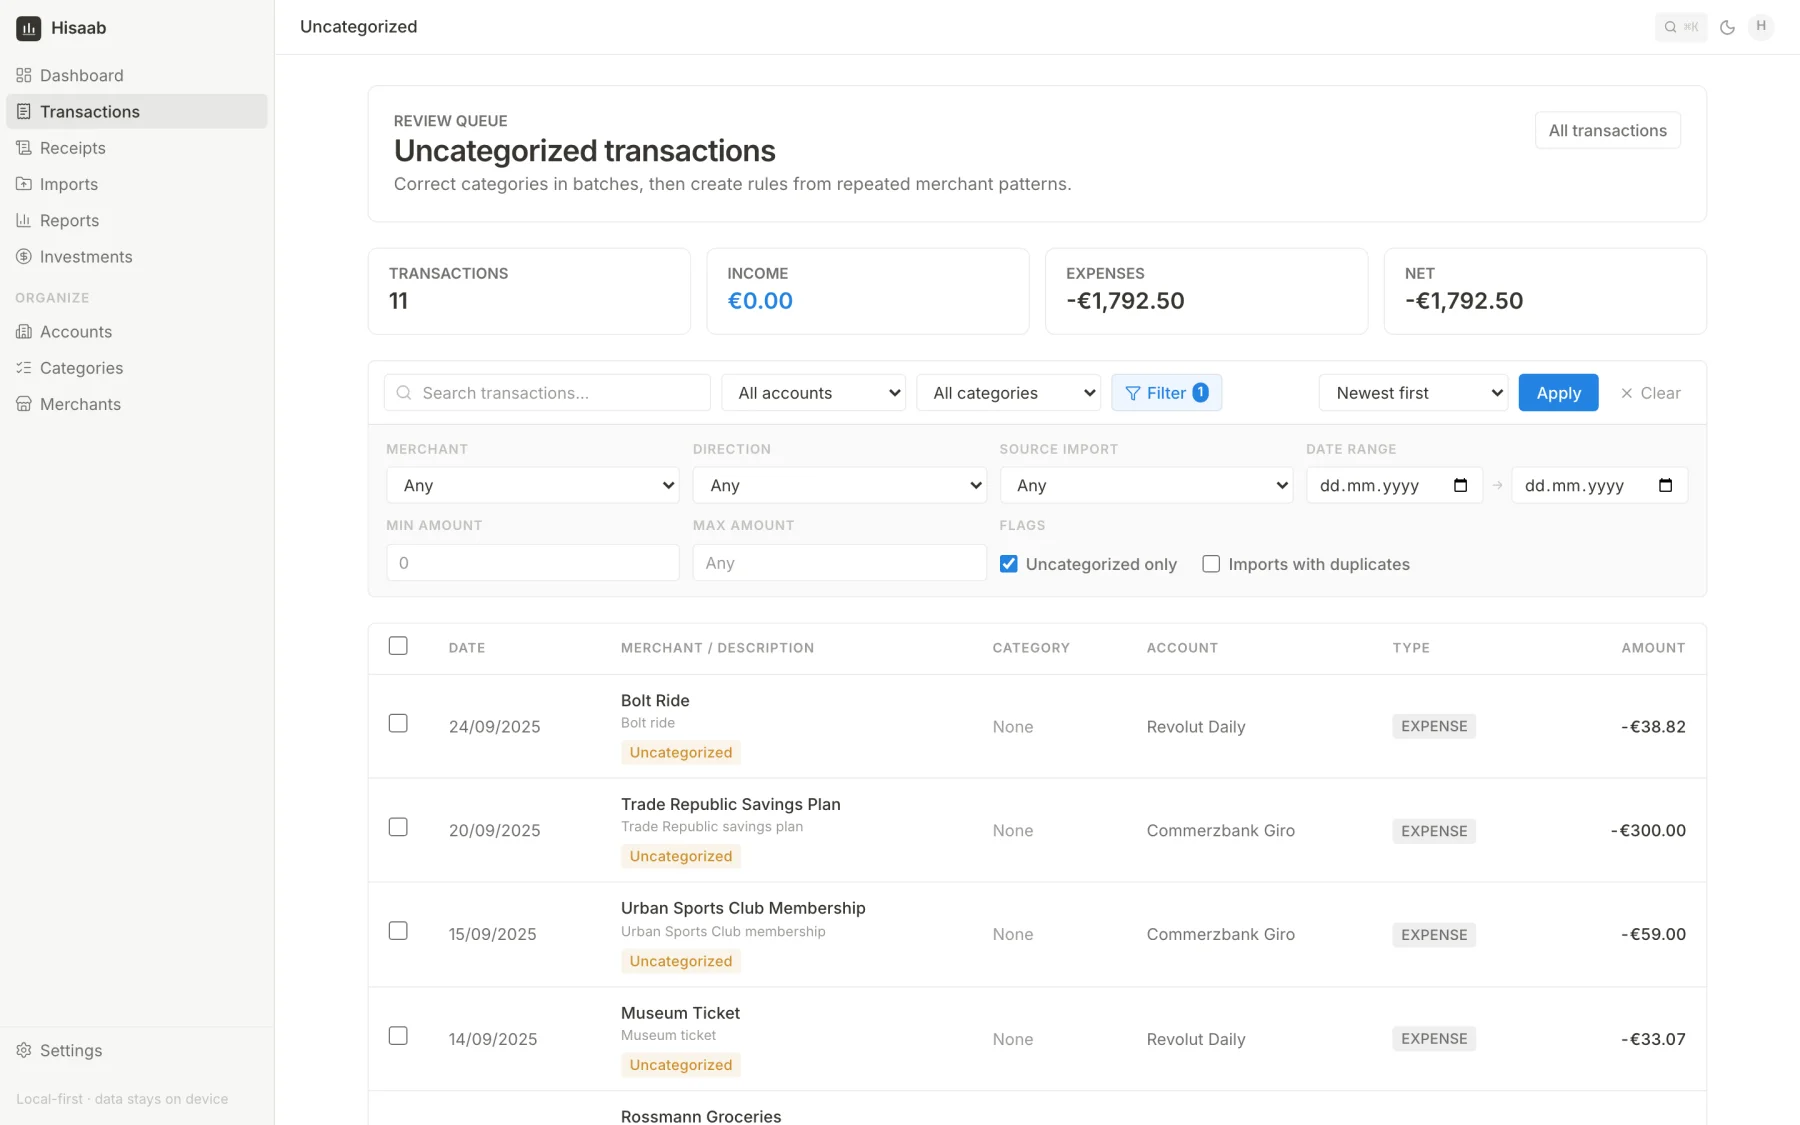The image size is (1800, 1125).
Task: Open Investments from the sidebar
Action: [137, 257]
